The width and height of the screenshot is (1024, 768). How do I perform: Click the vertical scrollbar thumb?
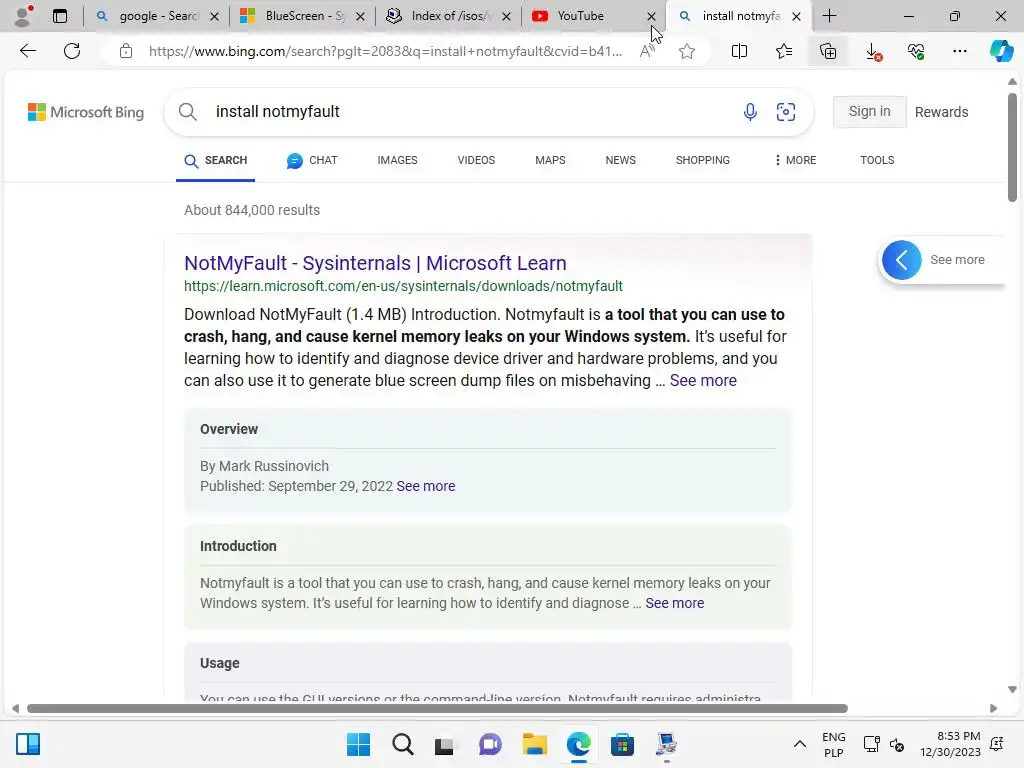pos(1012,148)
